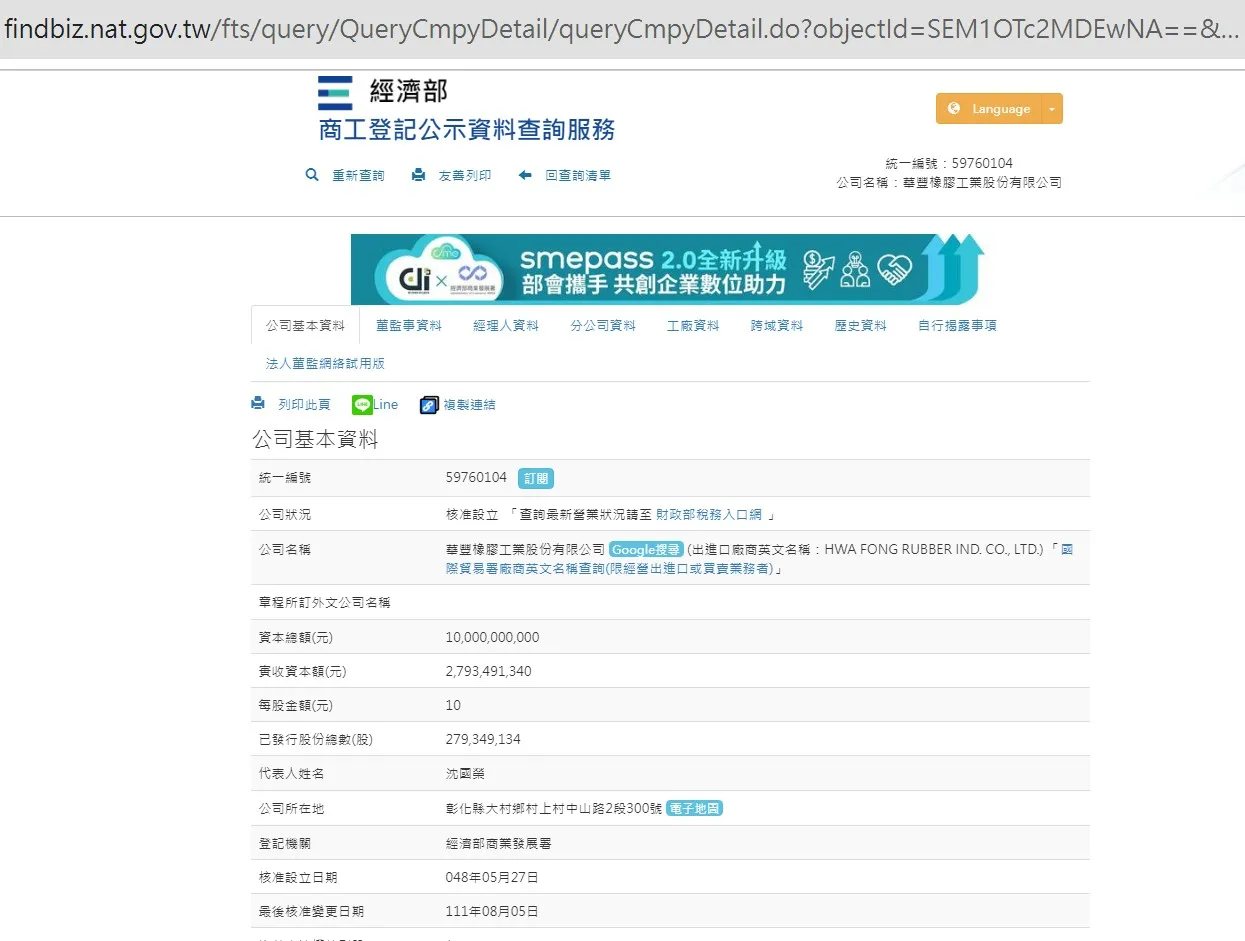Click the Google搜尋 button
The width and height of the screenshot is (1245, 941).
(x=646, y=549)
